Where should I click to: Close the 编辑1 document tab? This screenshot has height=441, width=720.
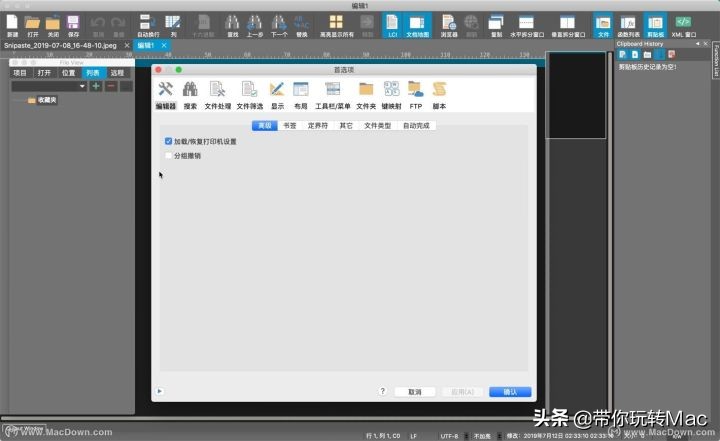(164, 45)
